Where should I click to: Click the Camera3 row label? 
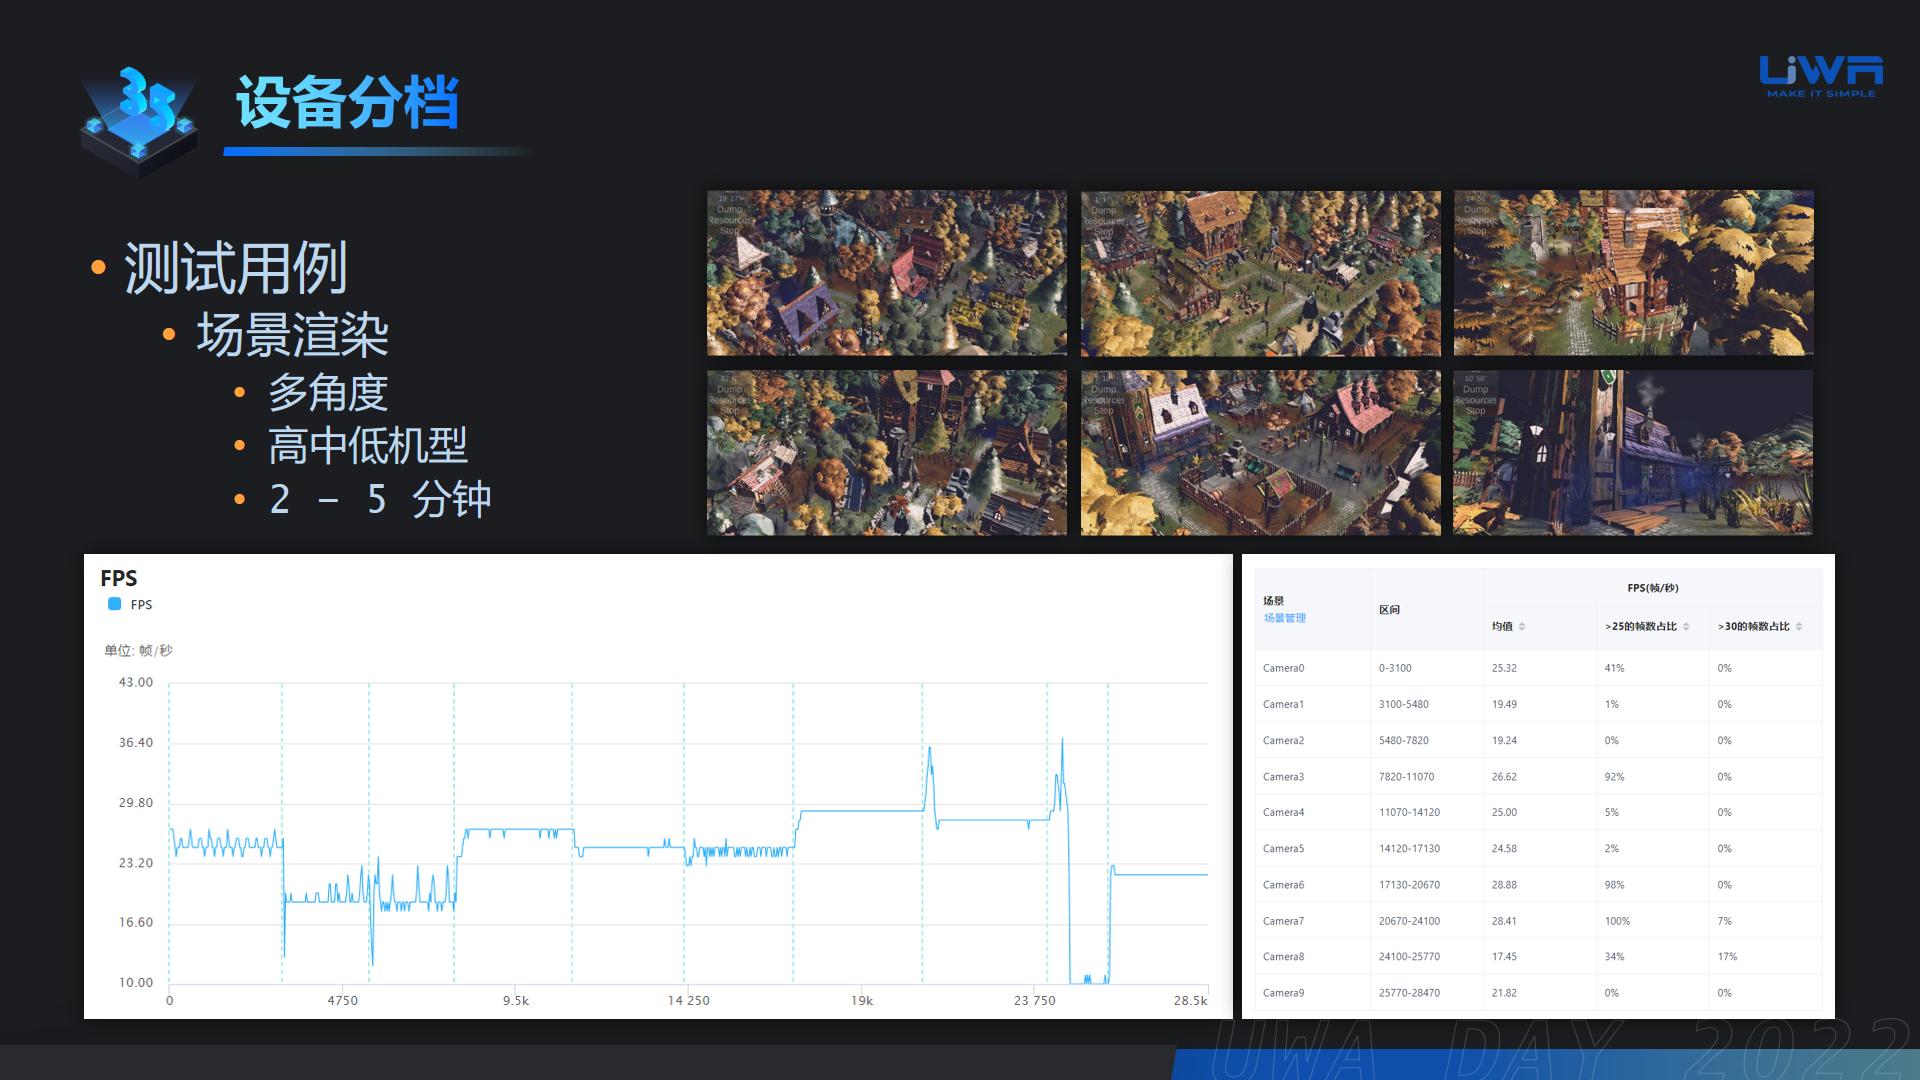[x=1283, y=777]
